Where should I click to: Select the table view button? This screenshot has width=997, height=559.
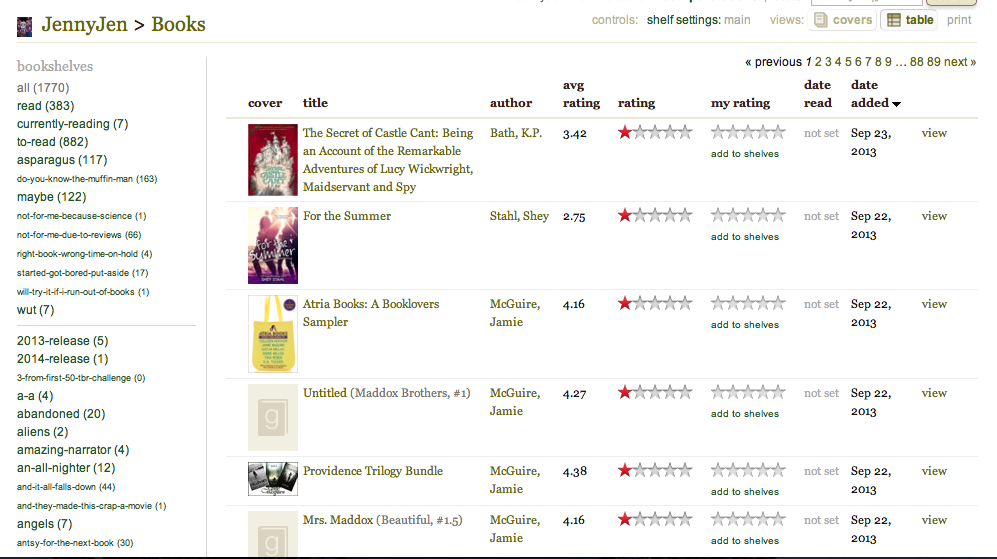[909, 20]
